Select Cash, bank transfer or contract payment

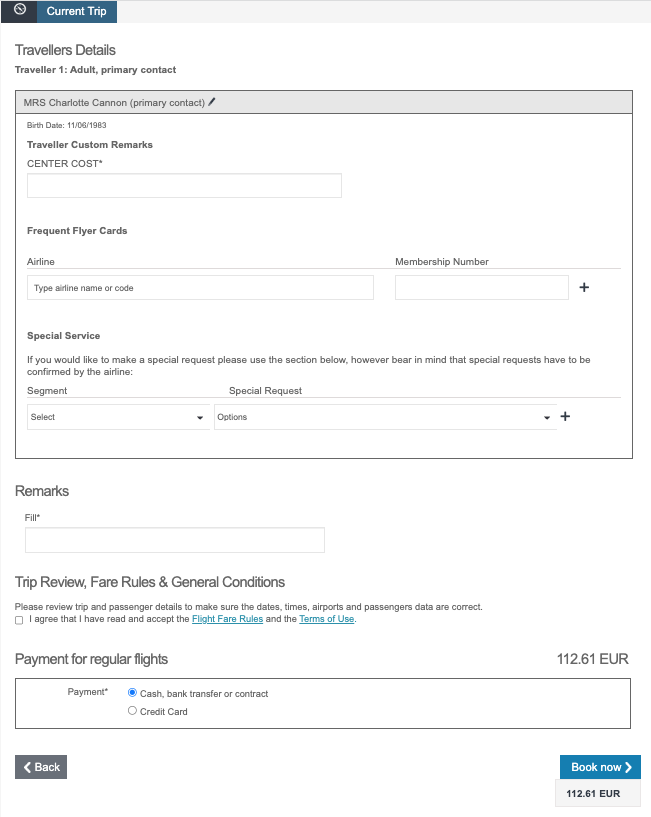(133, 692)
